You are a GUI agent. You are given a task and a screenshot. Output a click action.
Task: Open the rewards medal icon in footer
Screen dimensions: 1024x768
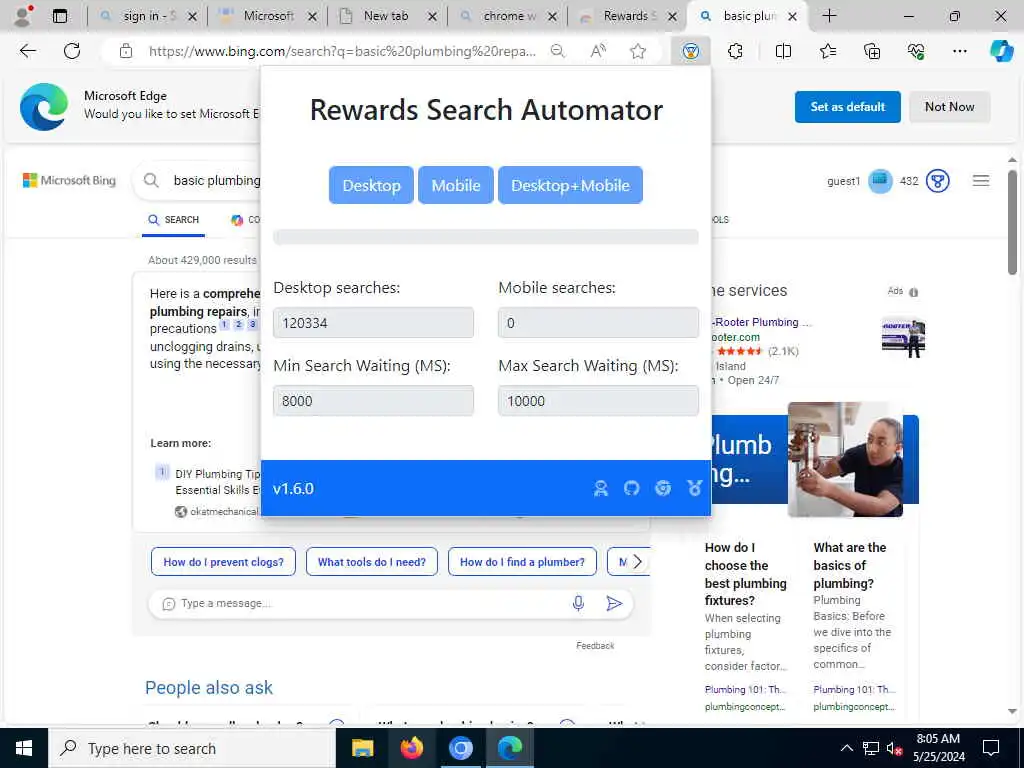[x=695, y=488]
